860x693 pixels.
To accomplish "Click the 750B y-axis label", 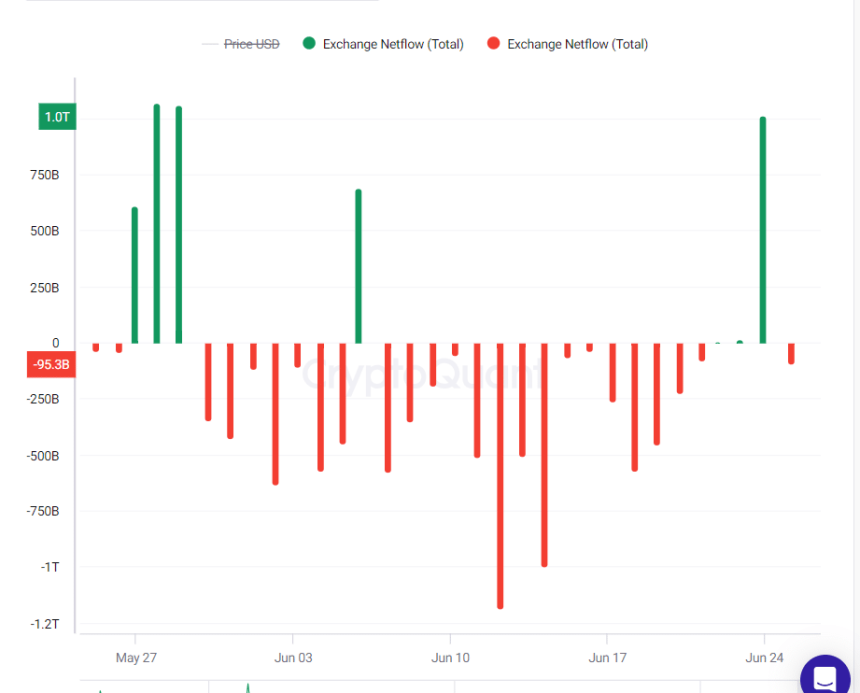I will [42, 175].
